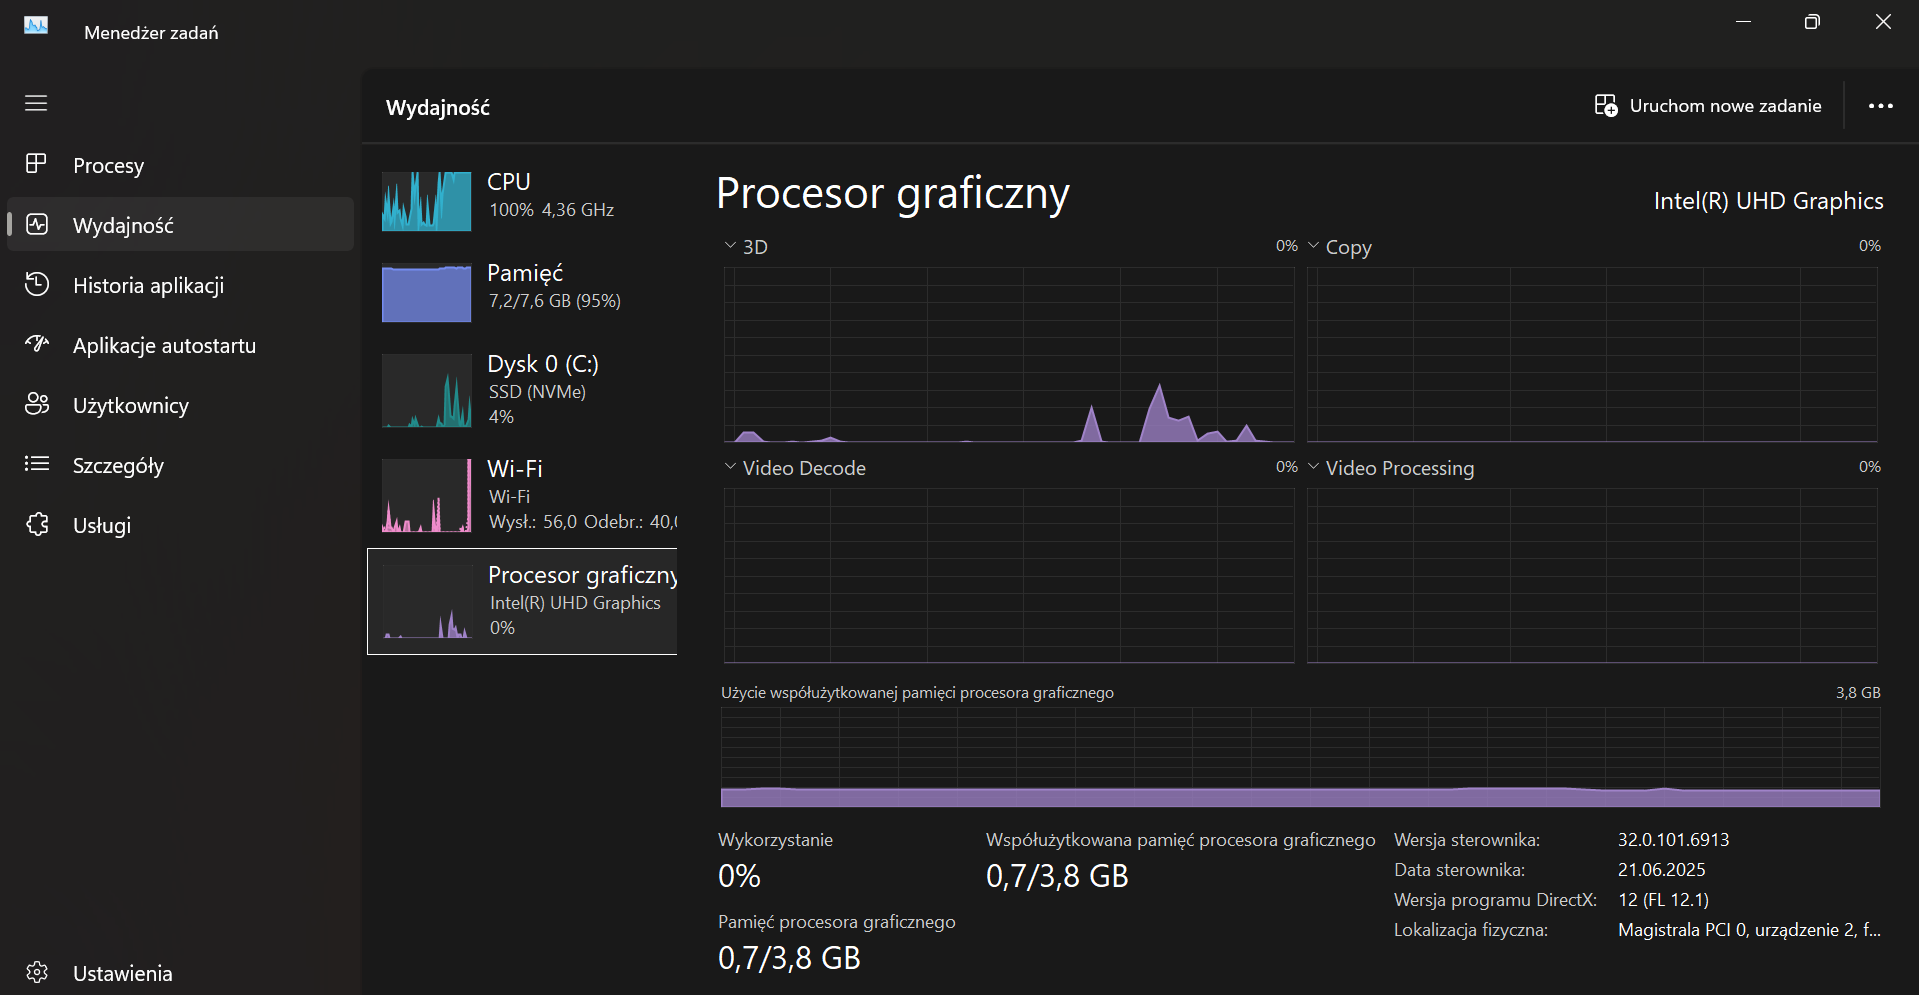Screen dimensions: 1919x995
Task: Click the Usługi puzzle-gear icon
Action: point(37,524)
